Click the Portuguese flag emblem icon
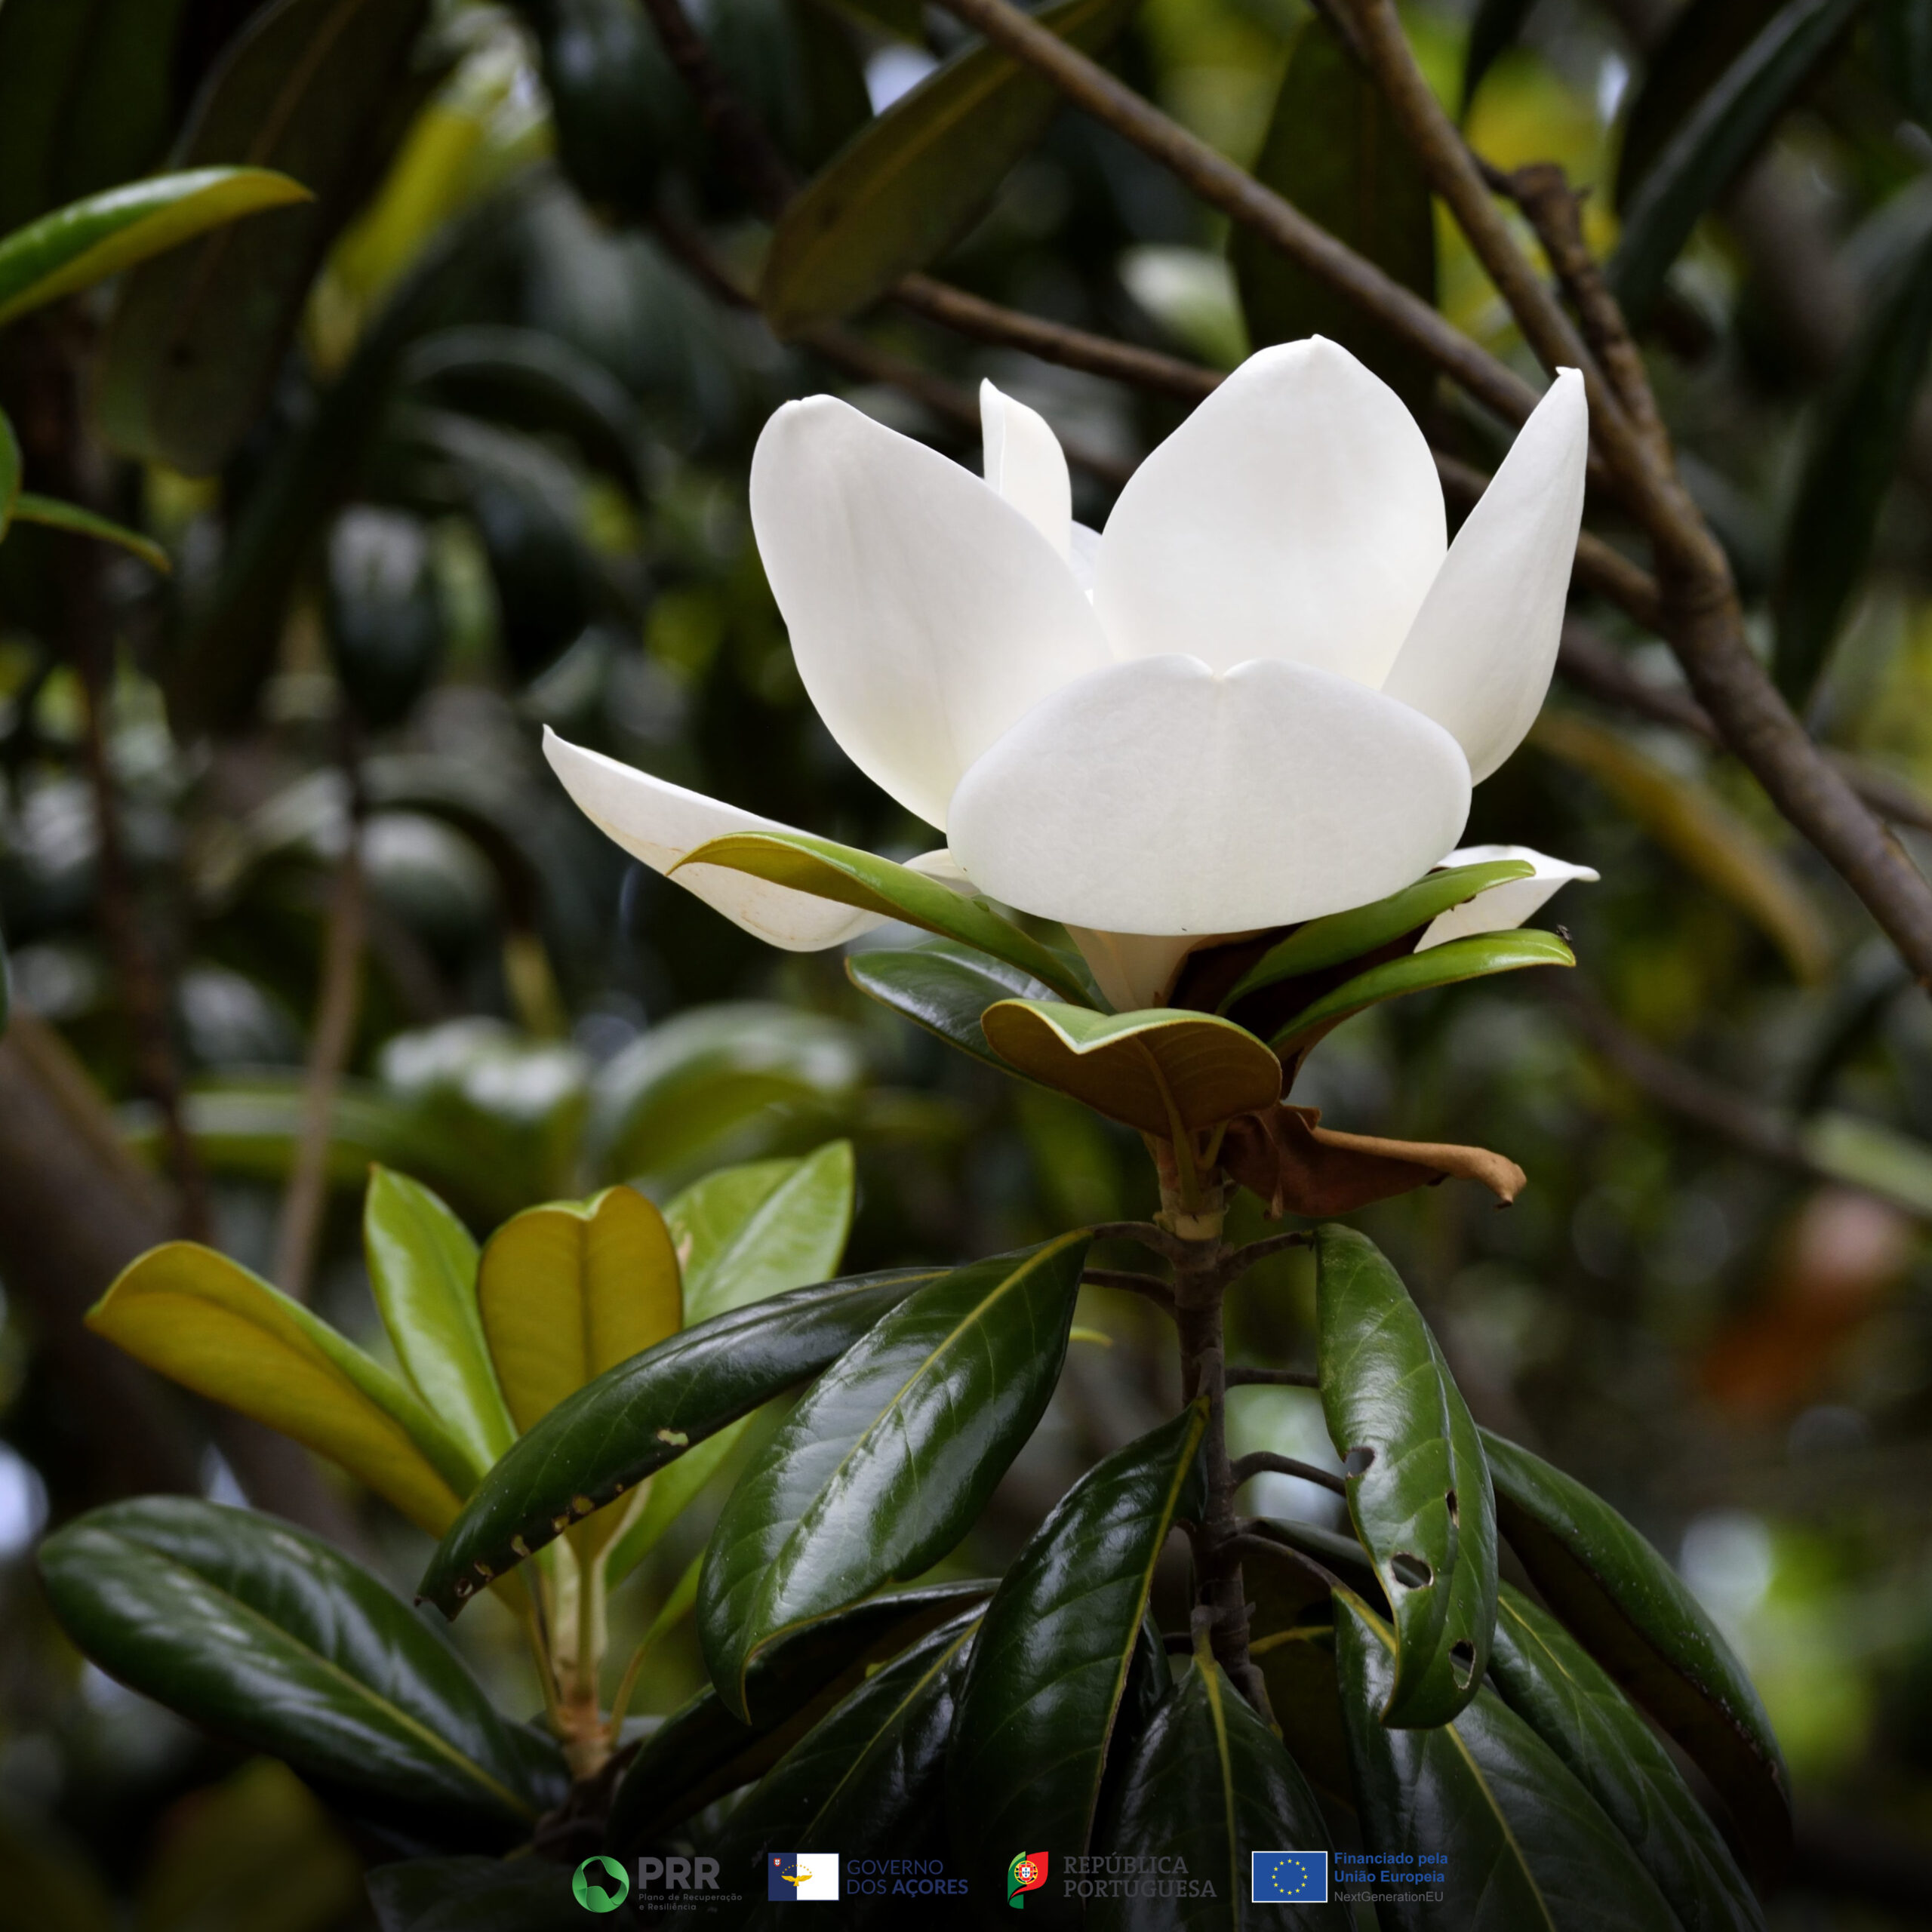 tap(1027, 1878)
